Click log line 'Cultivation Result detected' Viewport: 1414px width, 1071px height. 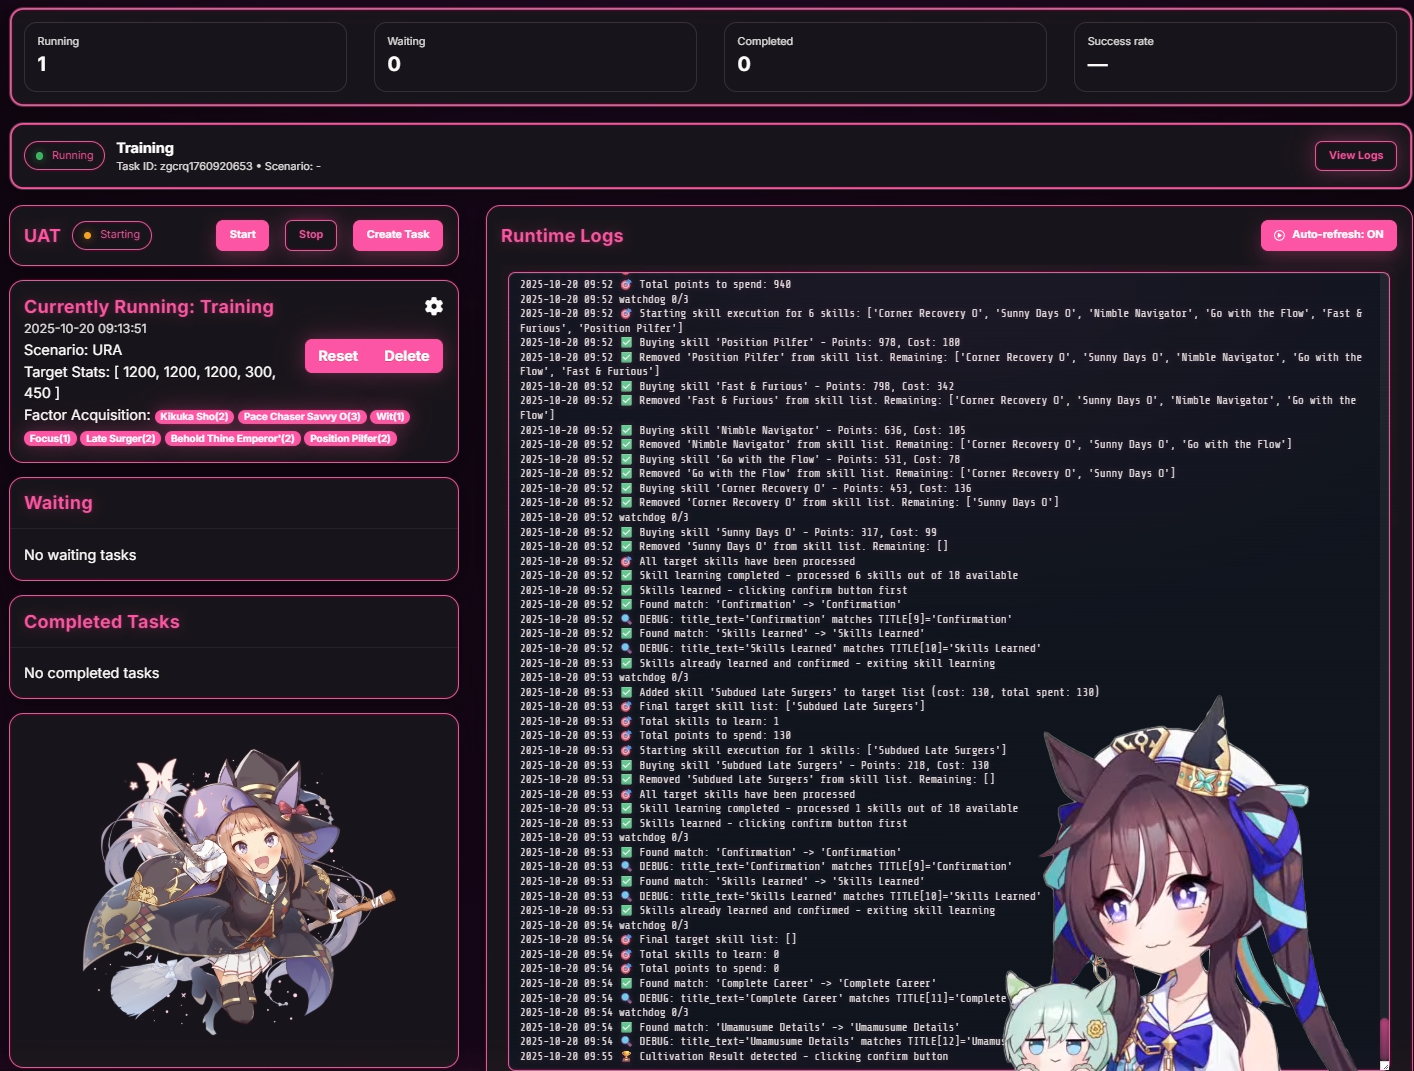734,1057
